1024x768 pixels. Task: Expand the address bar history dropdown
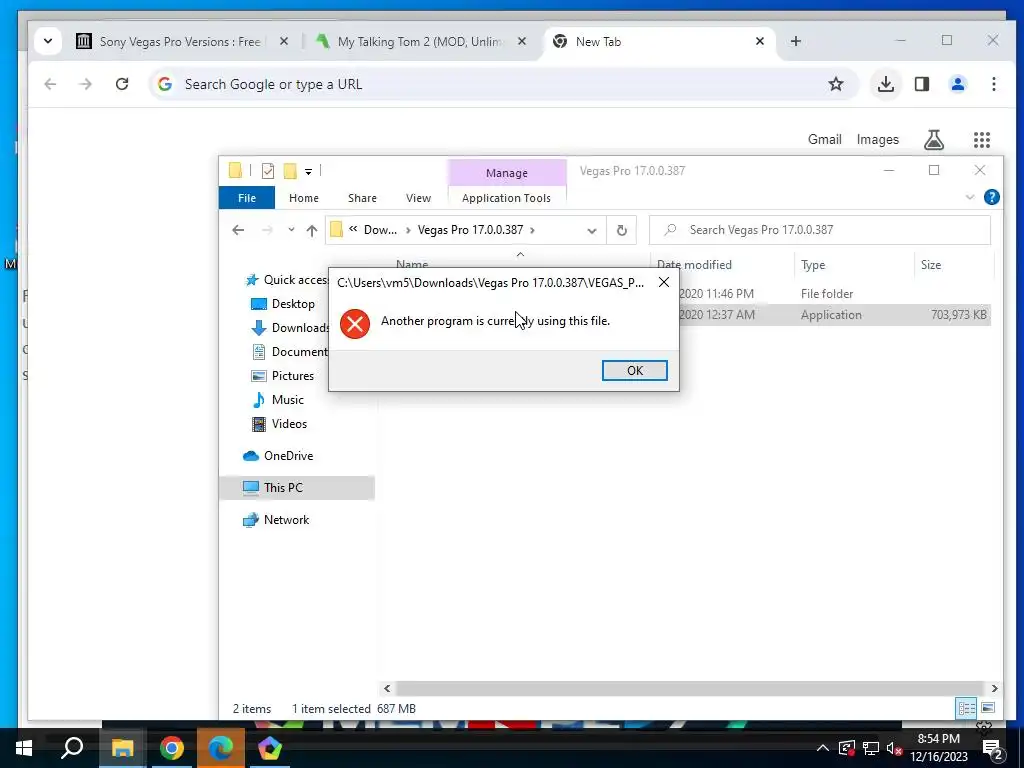click(x=592, y=231)
